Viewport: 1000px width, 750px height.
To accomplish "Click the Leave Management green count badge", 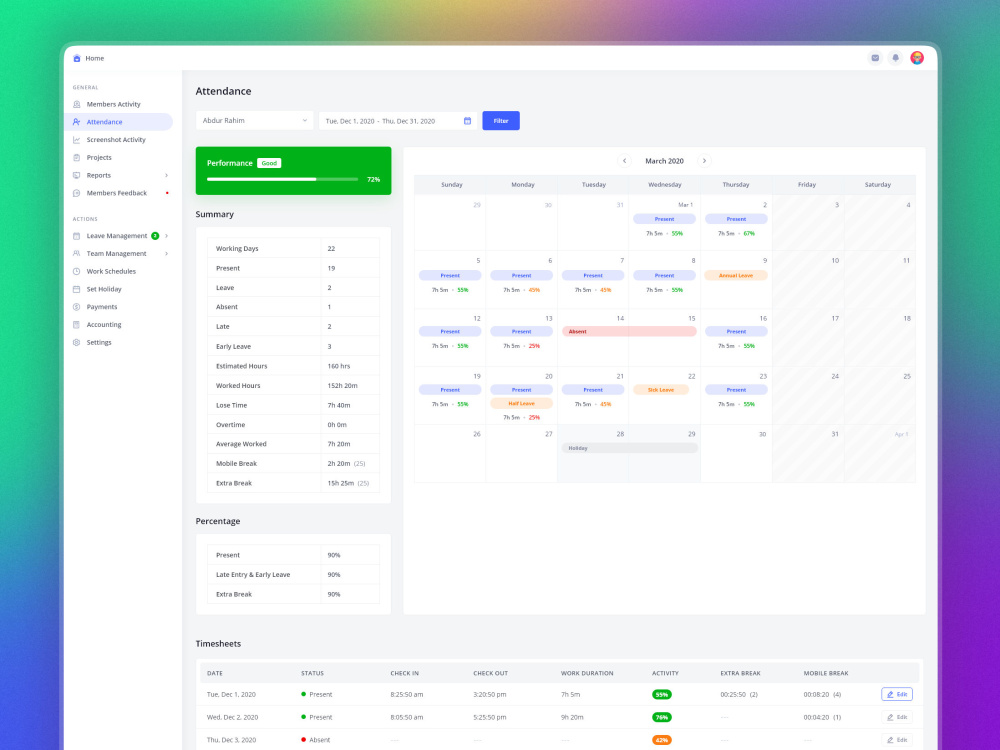I will click(155, 236).
